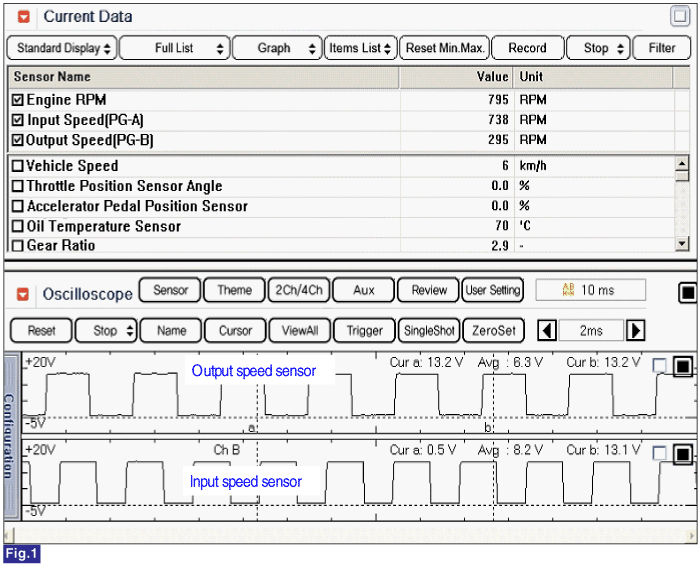Image resolution: width=700 pixels, height=565 pixels.
Task: Click black square icon on output speed channel
Action: (x=682, y=367)
